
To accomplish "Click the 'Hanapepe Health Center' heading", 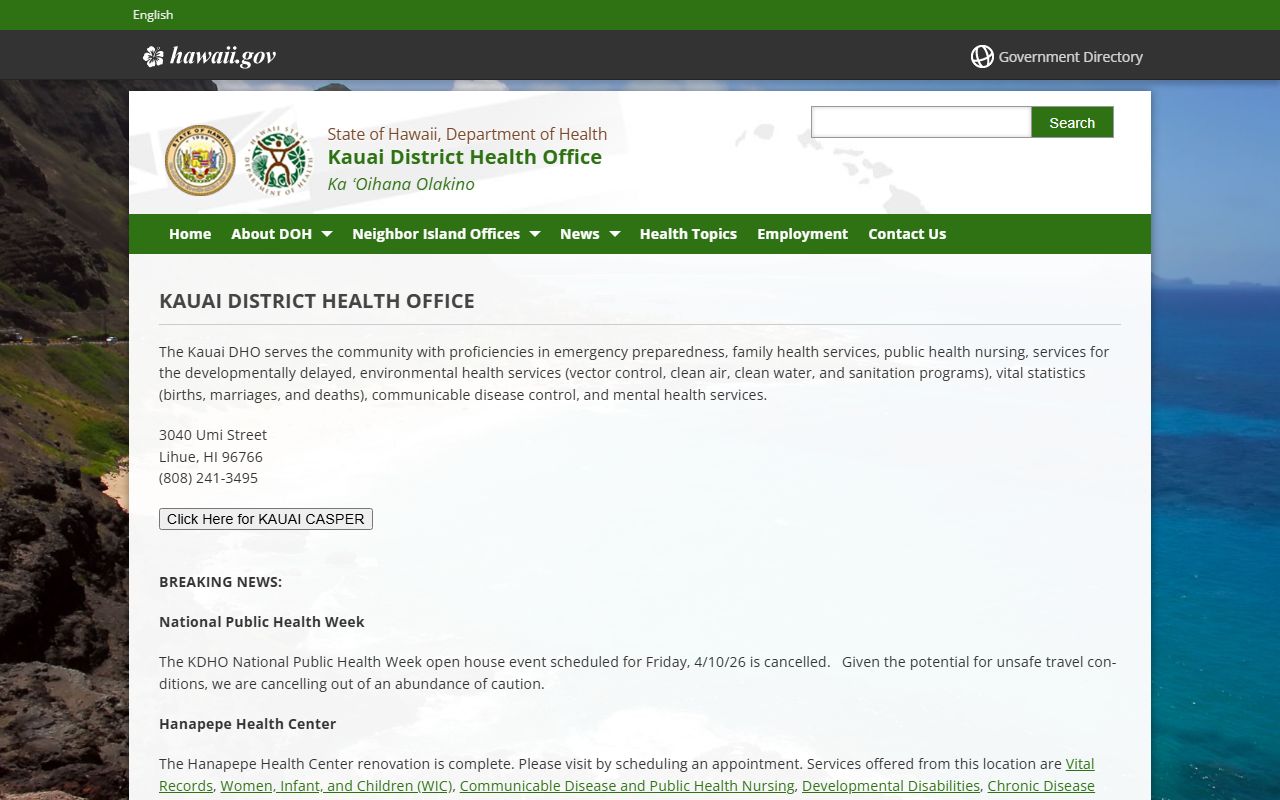I will tap(248, 724).
